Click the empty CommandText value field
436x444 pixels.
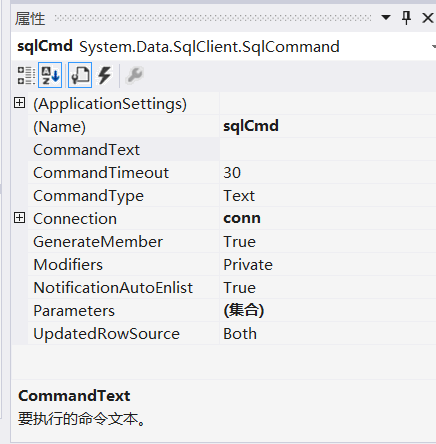coord(328,149)
